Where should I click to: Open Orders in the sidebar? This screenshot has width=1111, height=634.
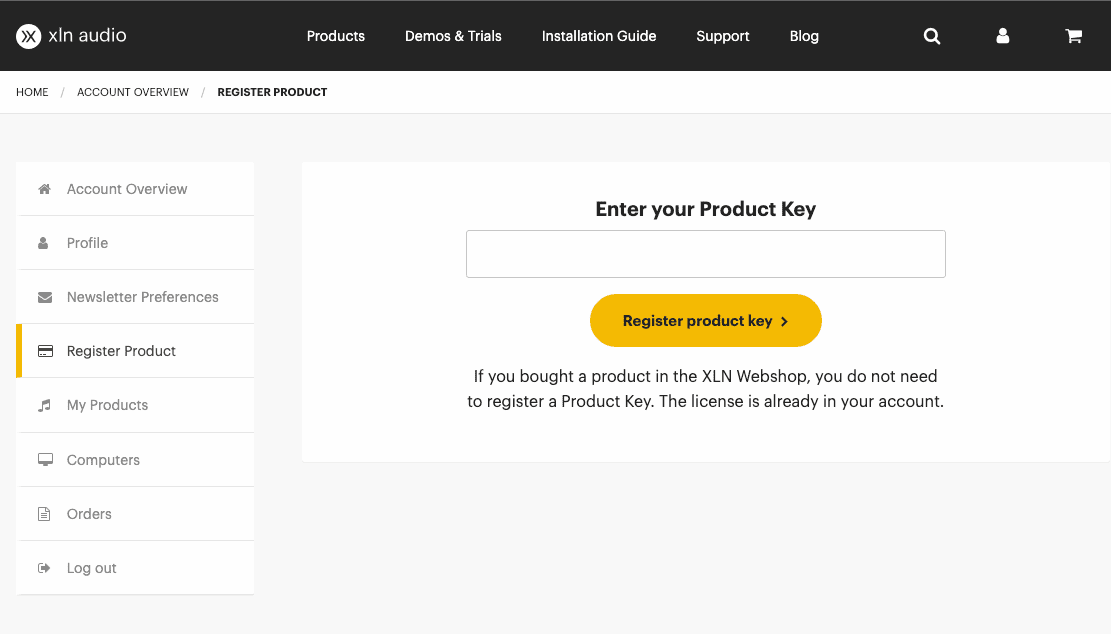pos(89,514)
